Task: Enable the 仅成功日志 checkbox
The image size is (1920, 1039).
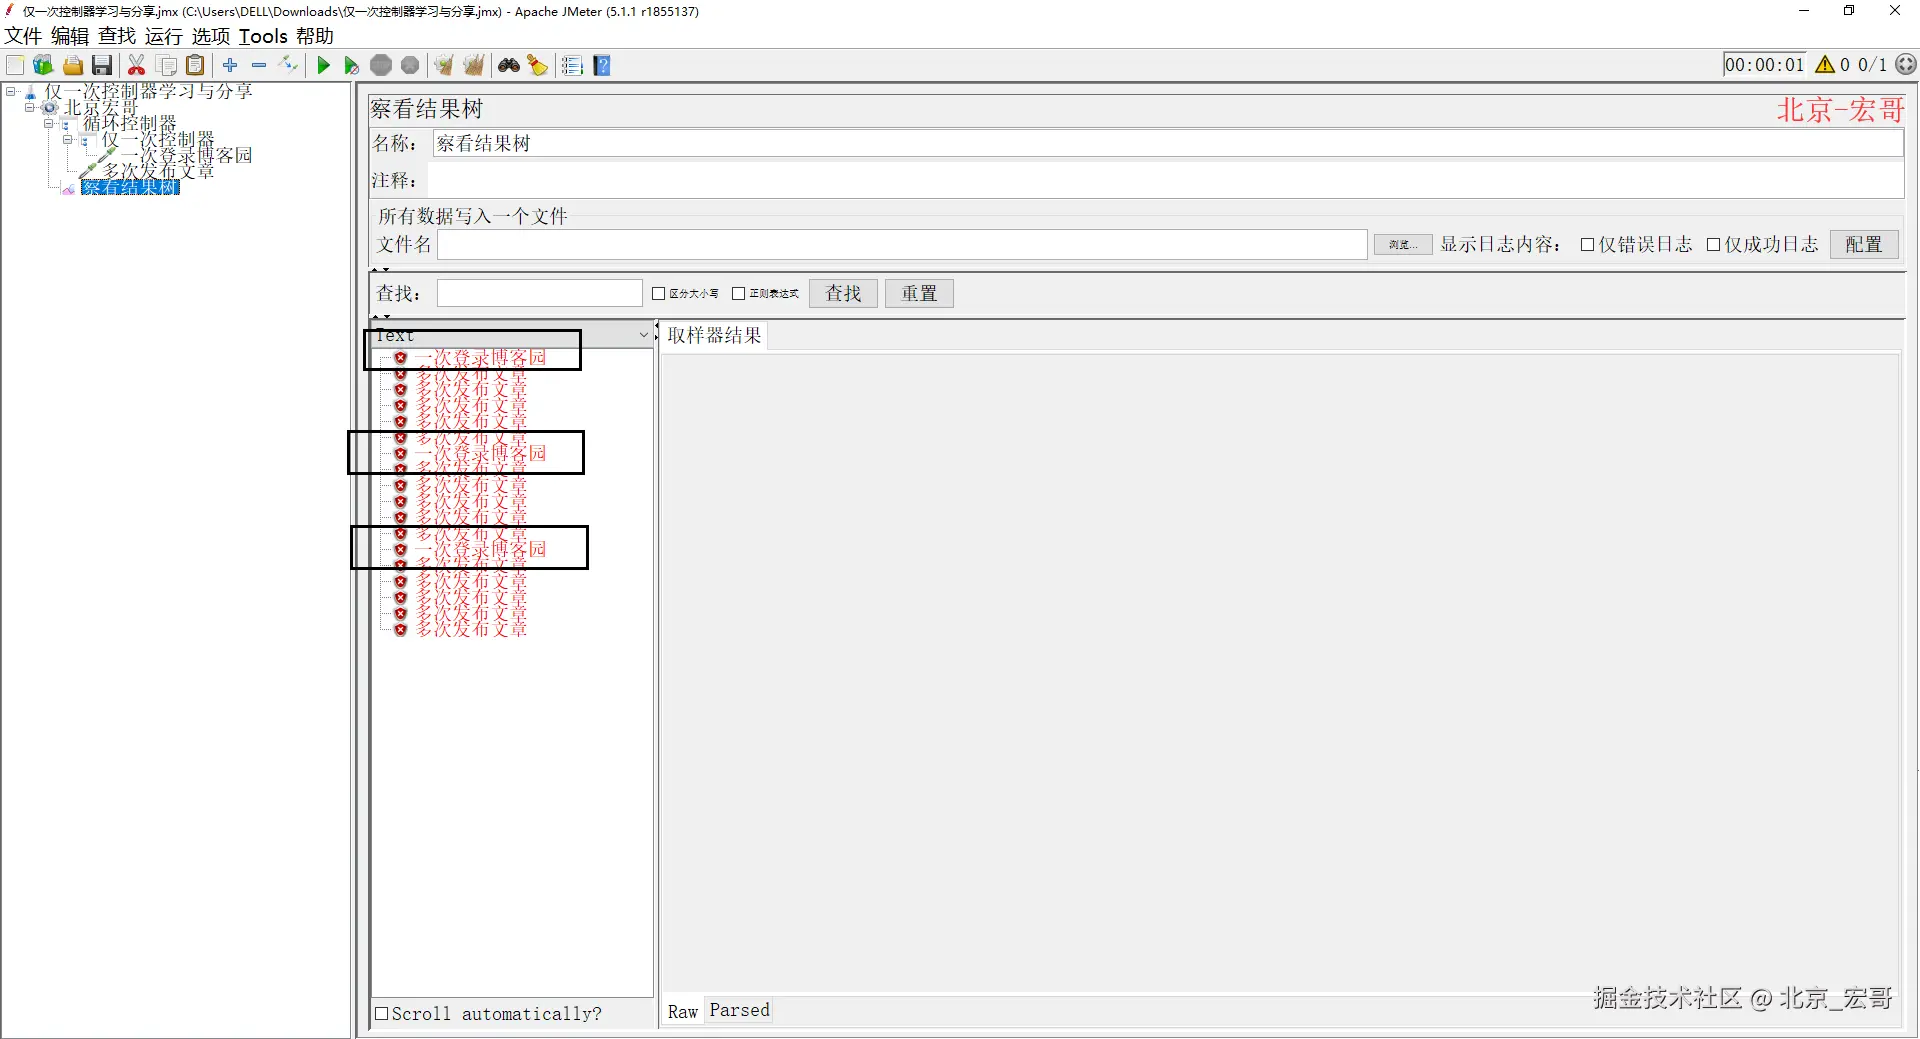Action: point(1713,245)
